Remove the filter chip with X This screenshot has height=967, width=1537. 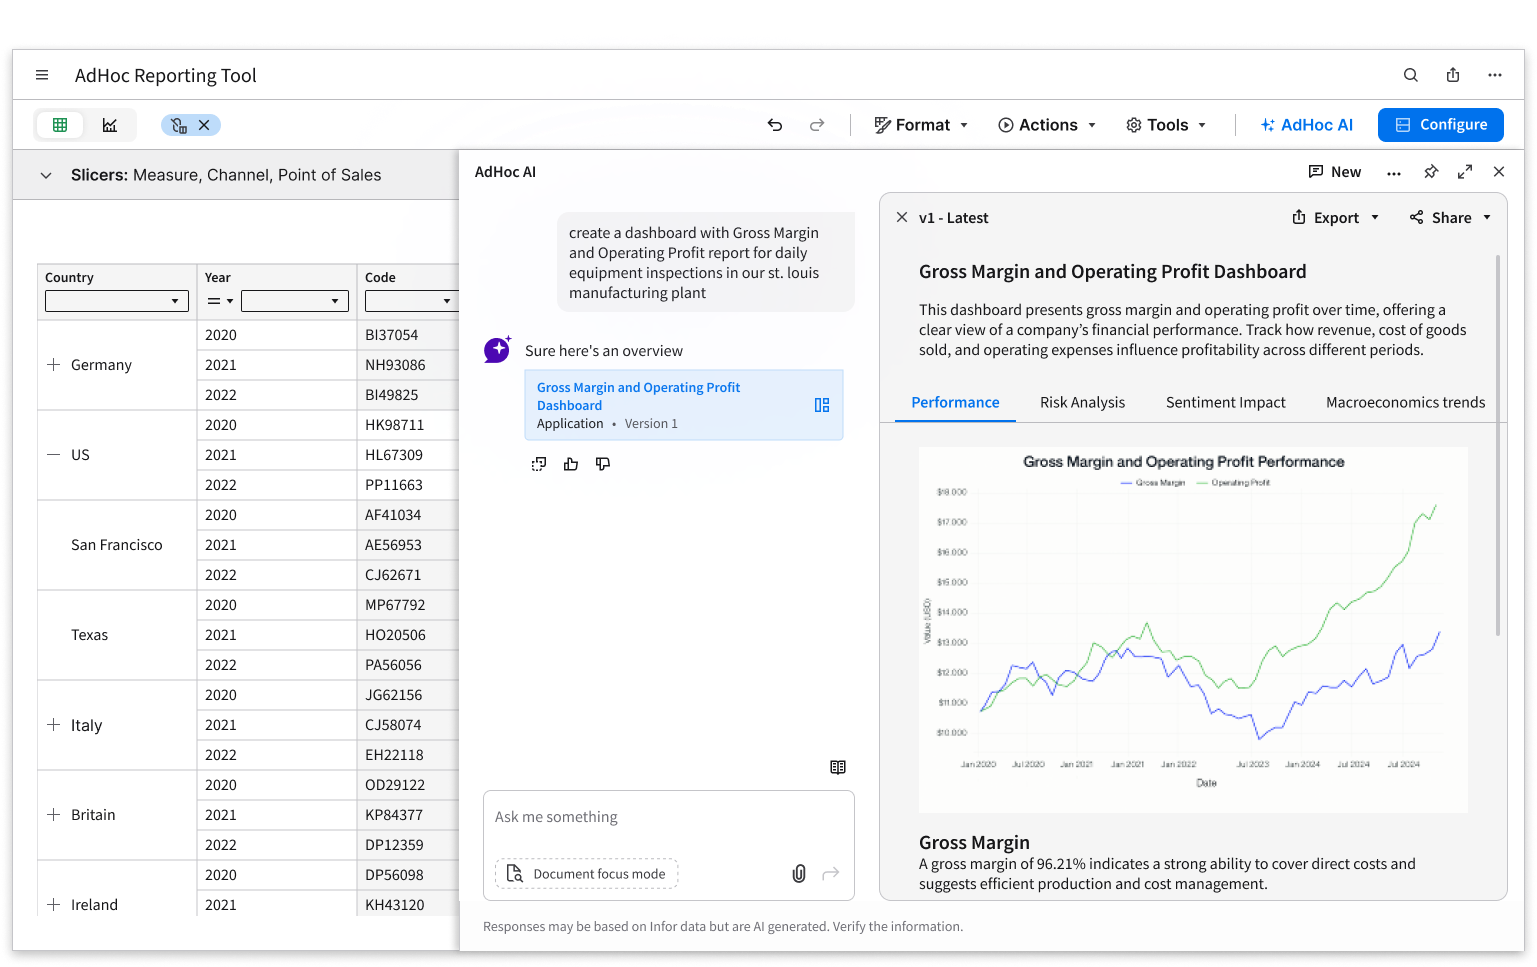(x=204, y=125)
